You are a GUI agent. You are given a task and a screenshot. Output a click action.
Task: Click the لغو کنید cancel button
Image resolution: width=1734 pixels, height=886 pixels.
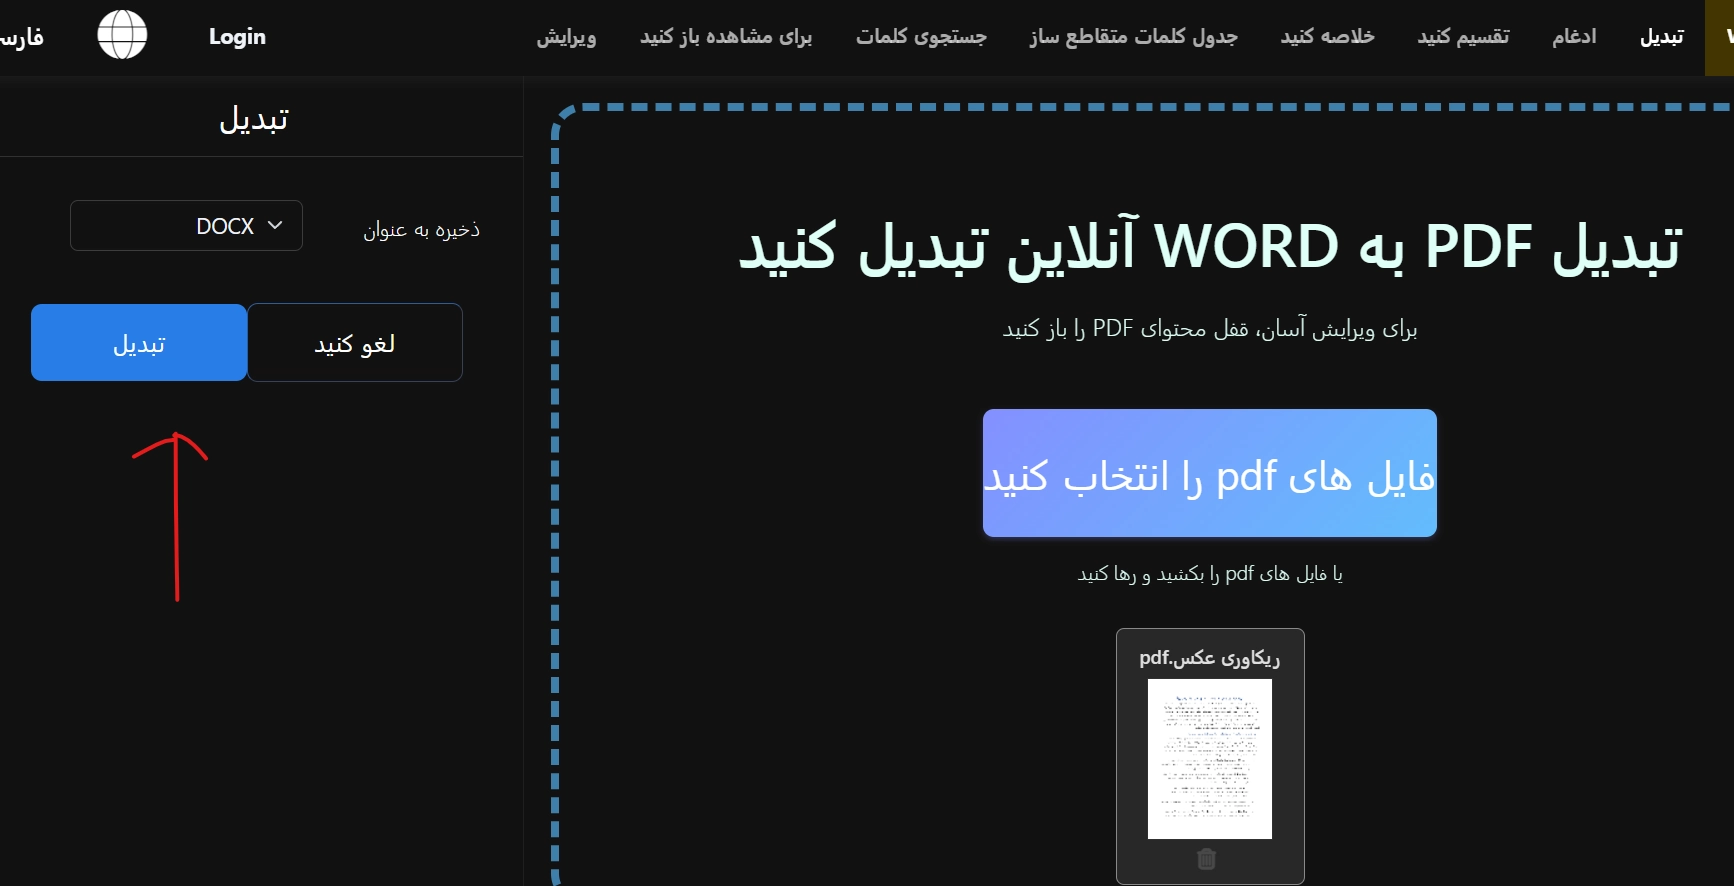(355, 343)
